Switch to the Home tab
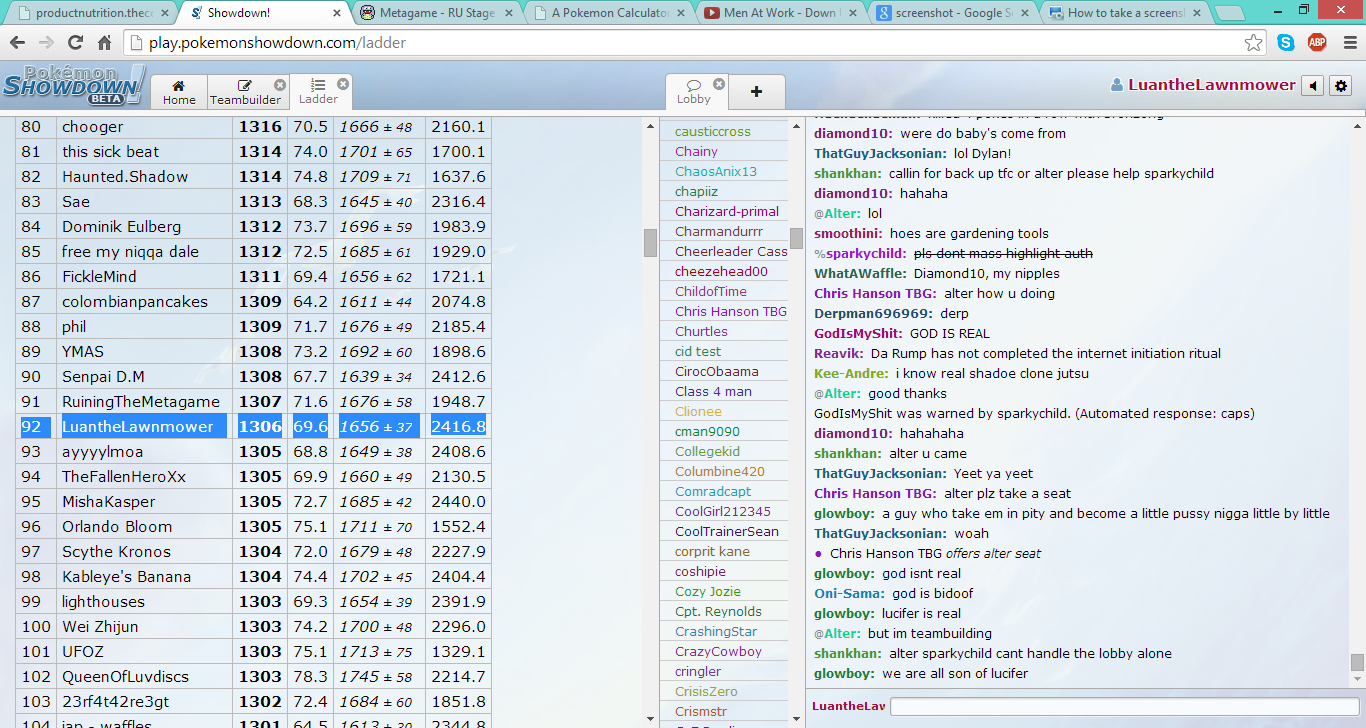The height and width of the screenshot is (728, 1366). click(x=179, y=92)
